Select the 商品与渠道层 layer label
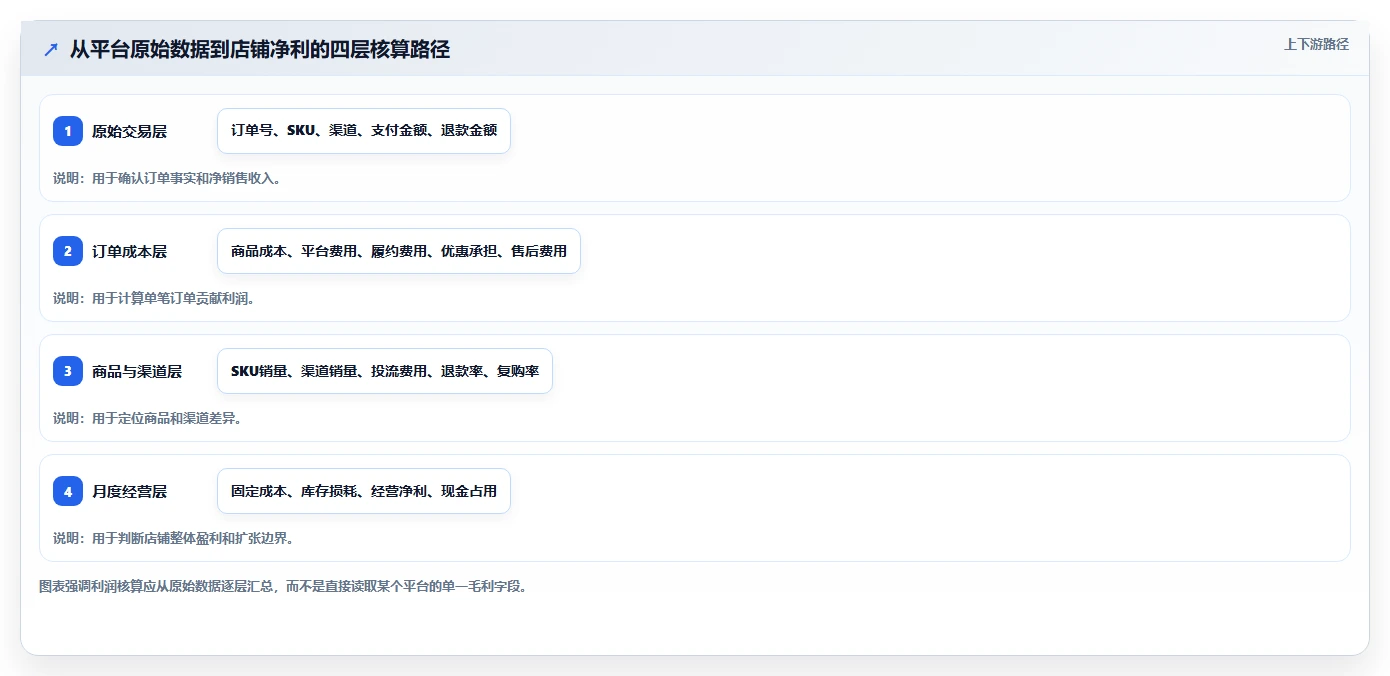1390x676 pixels. (x=137, y=371)
